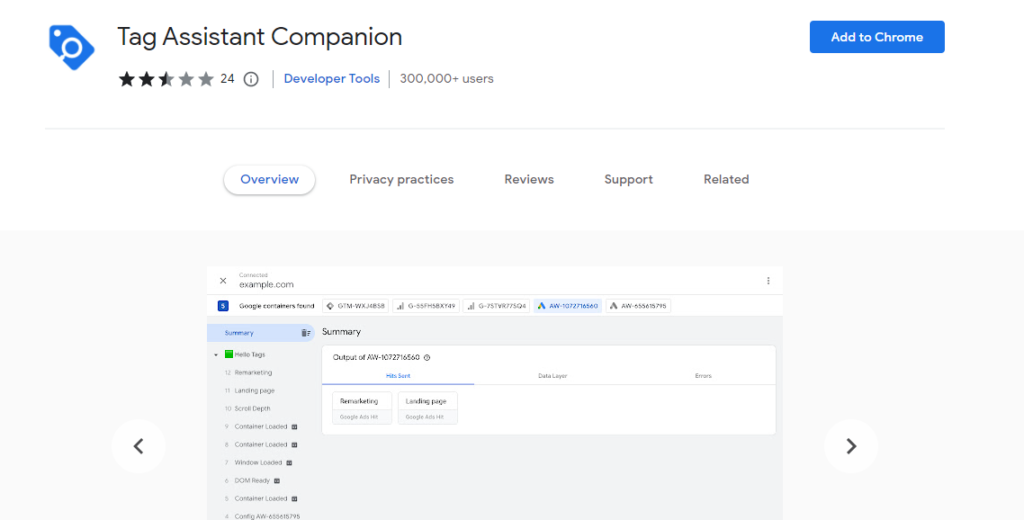Image resolution: width=1024 pixels, height=520 pixels.
Task: Open the Landing page Google Ads Hit card
Action: coord(427,408)
